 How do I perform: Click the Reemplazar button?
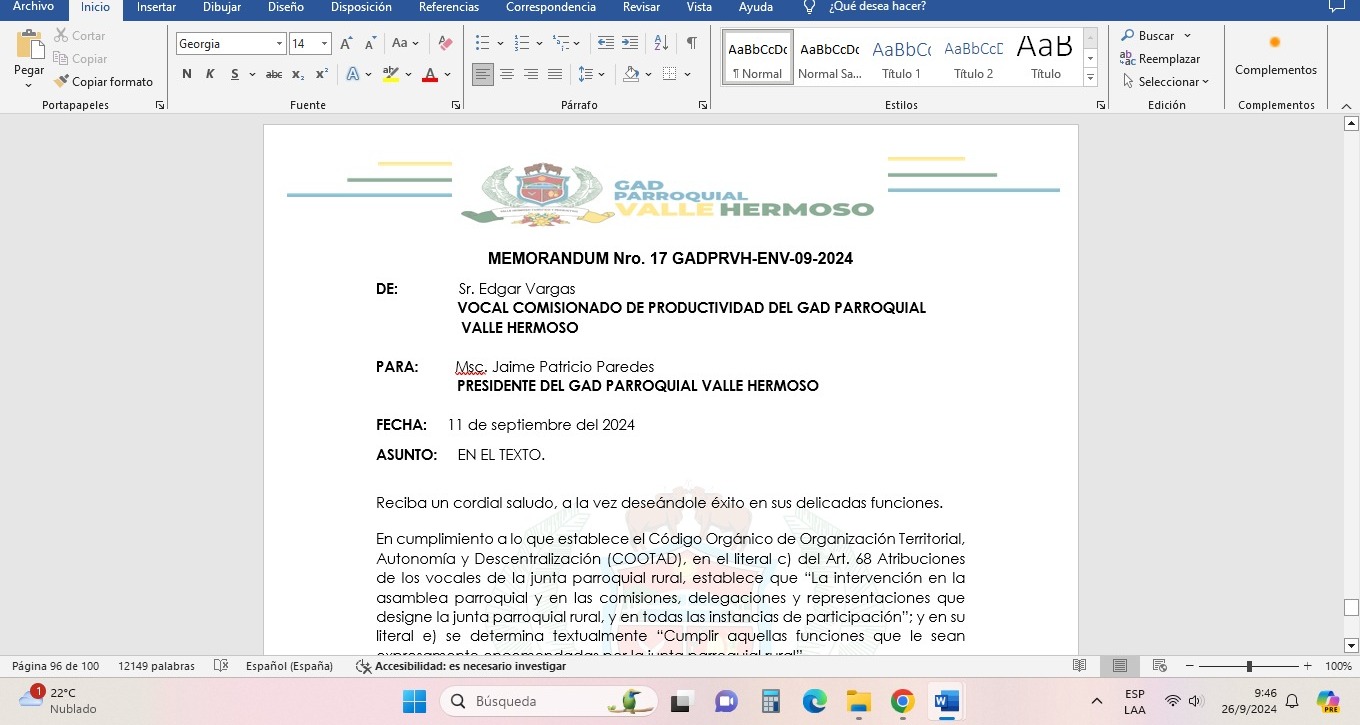point(1160,59)
